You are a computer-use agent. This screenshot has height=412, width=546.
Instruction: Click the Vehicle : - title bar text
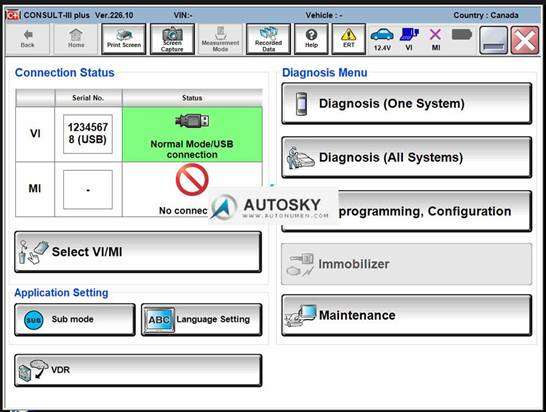coord(324,15)
